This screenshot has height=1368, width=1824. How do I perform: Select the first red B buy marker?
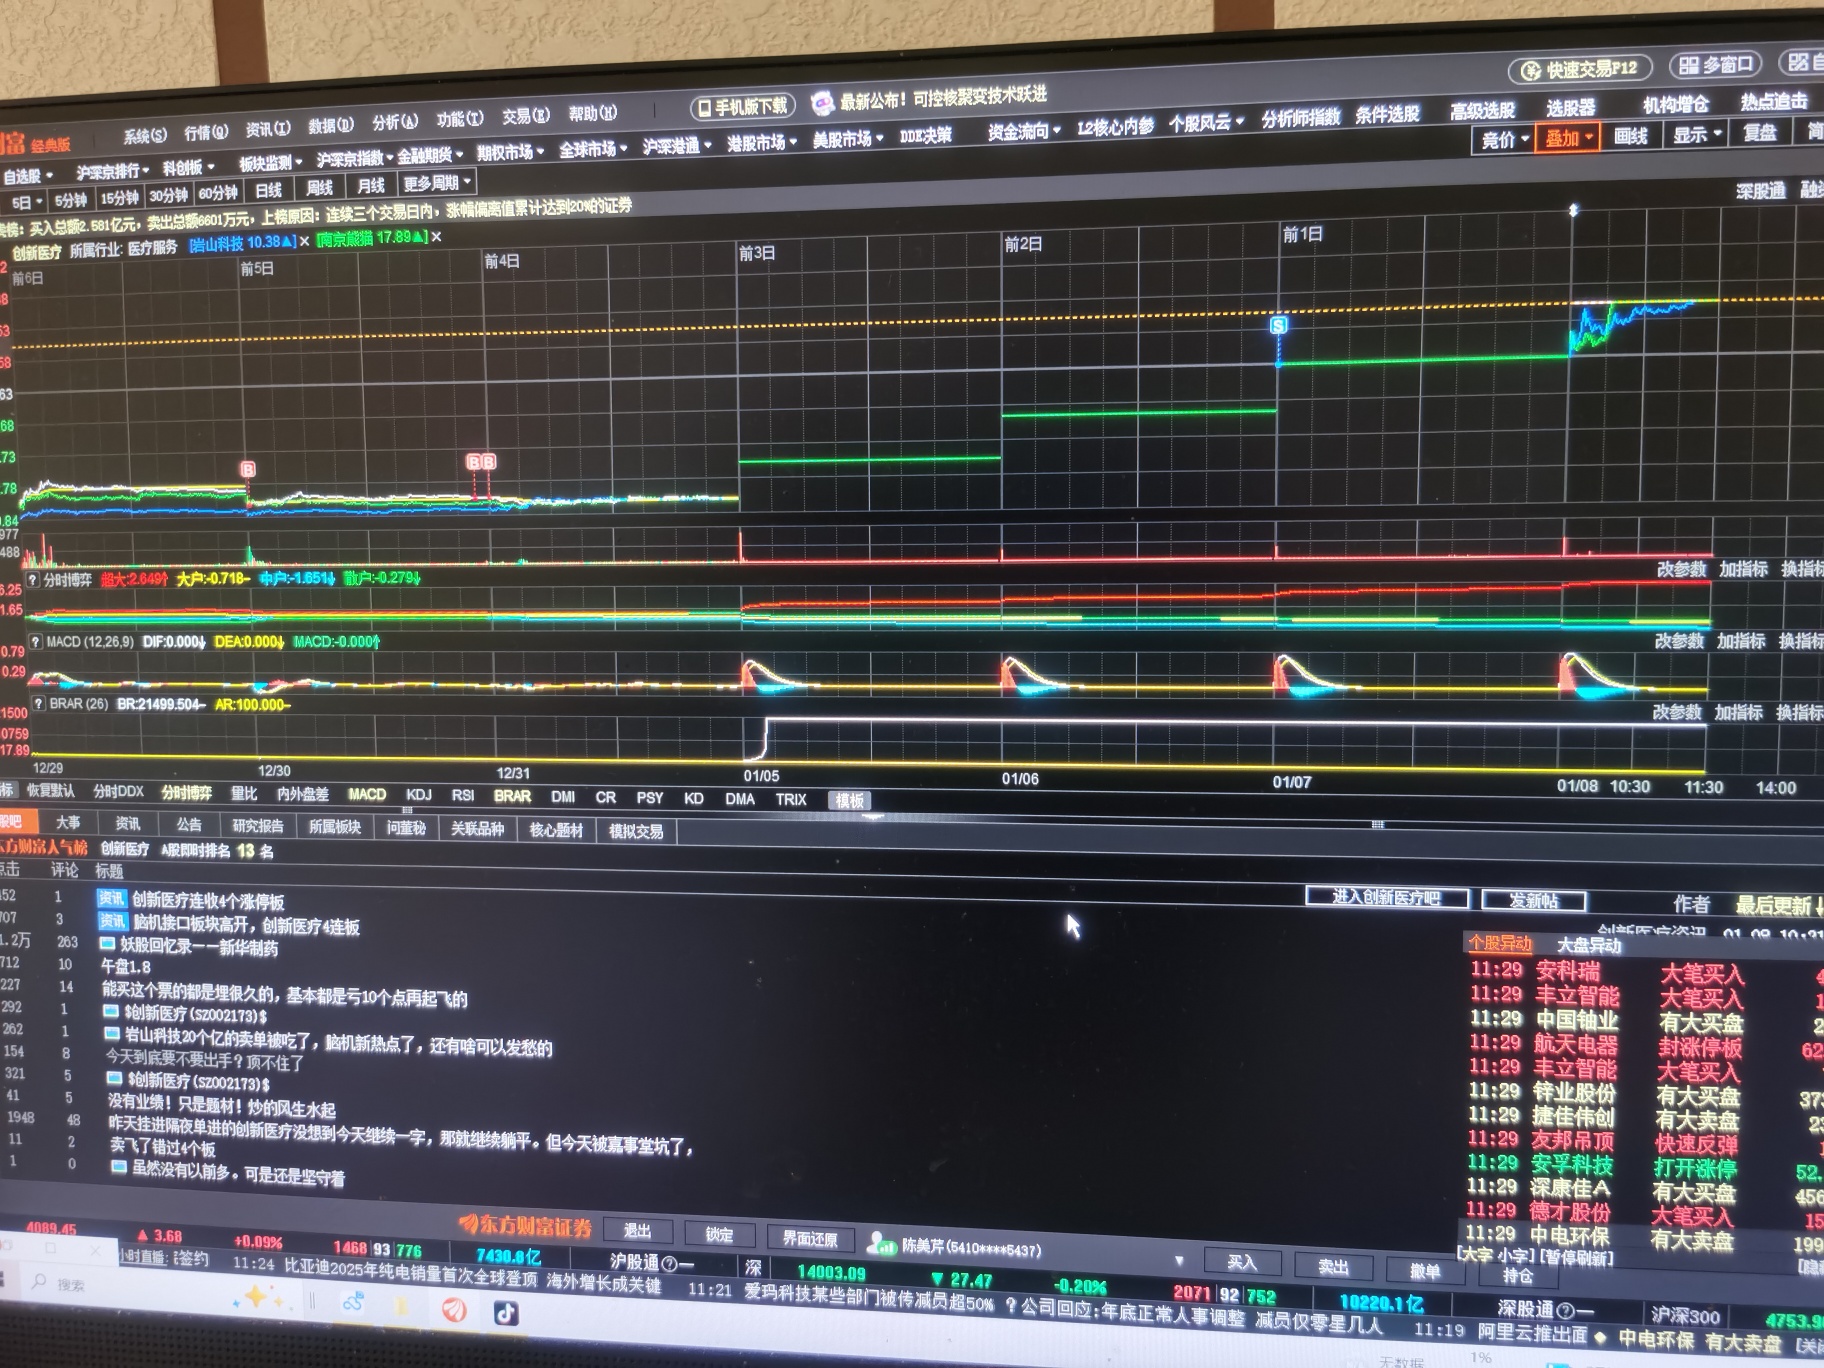[248, 469]
